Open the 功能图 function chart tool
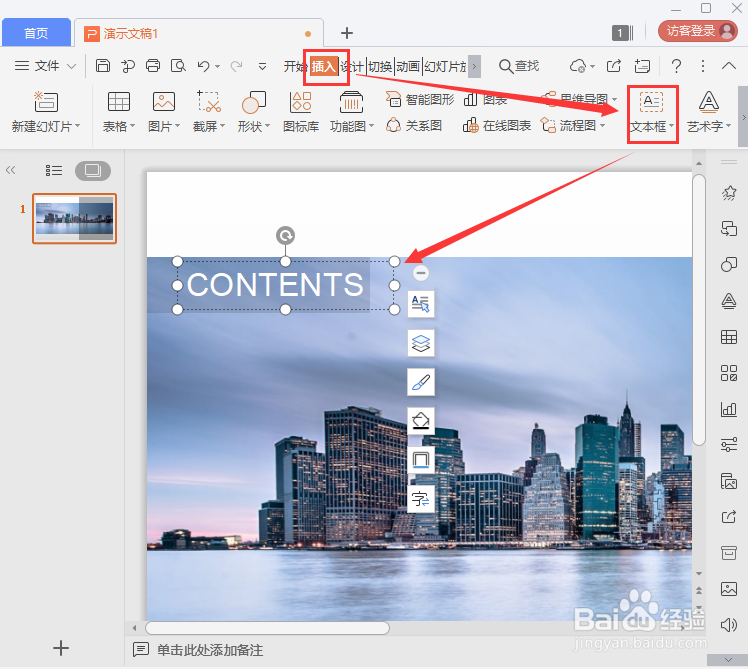The height and width of the screenshot is (669, 748). 352,112
